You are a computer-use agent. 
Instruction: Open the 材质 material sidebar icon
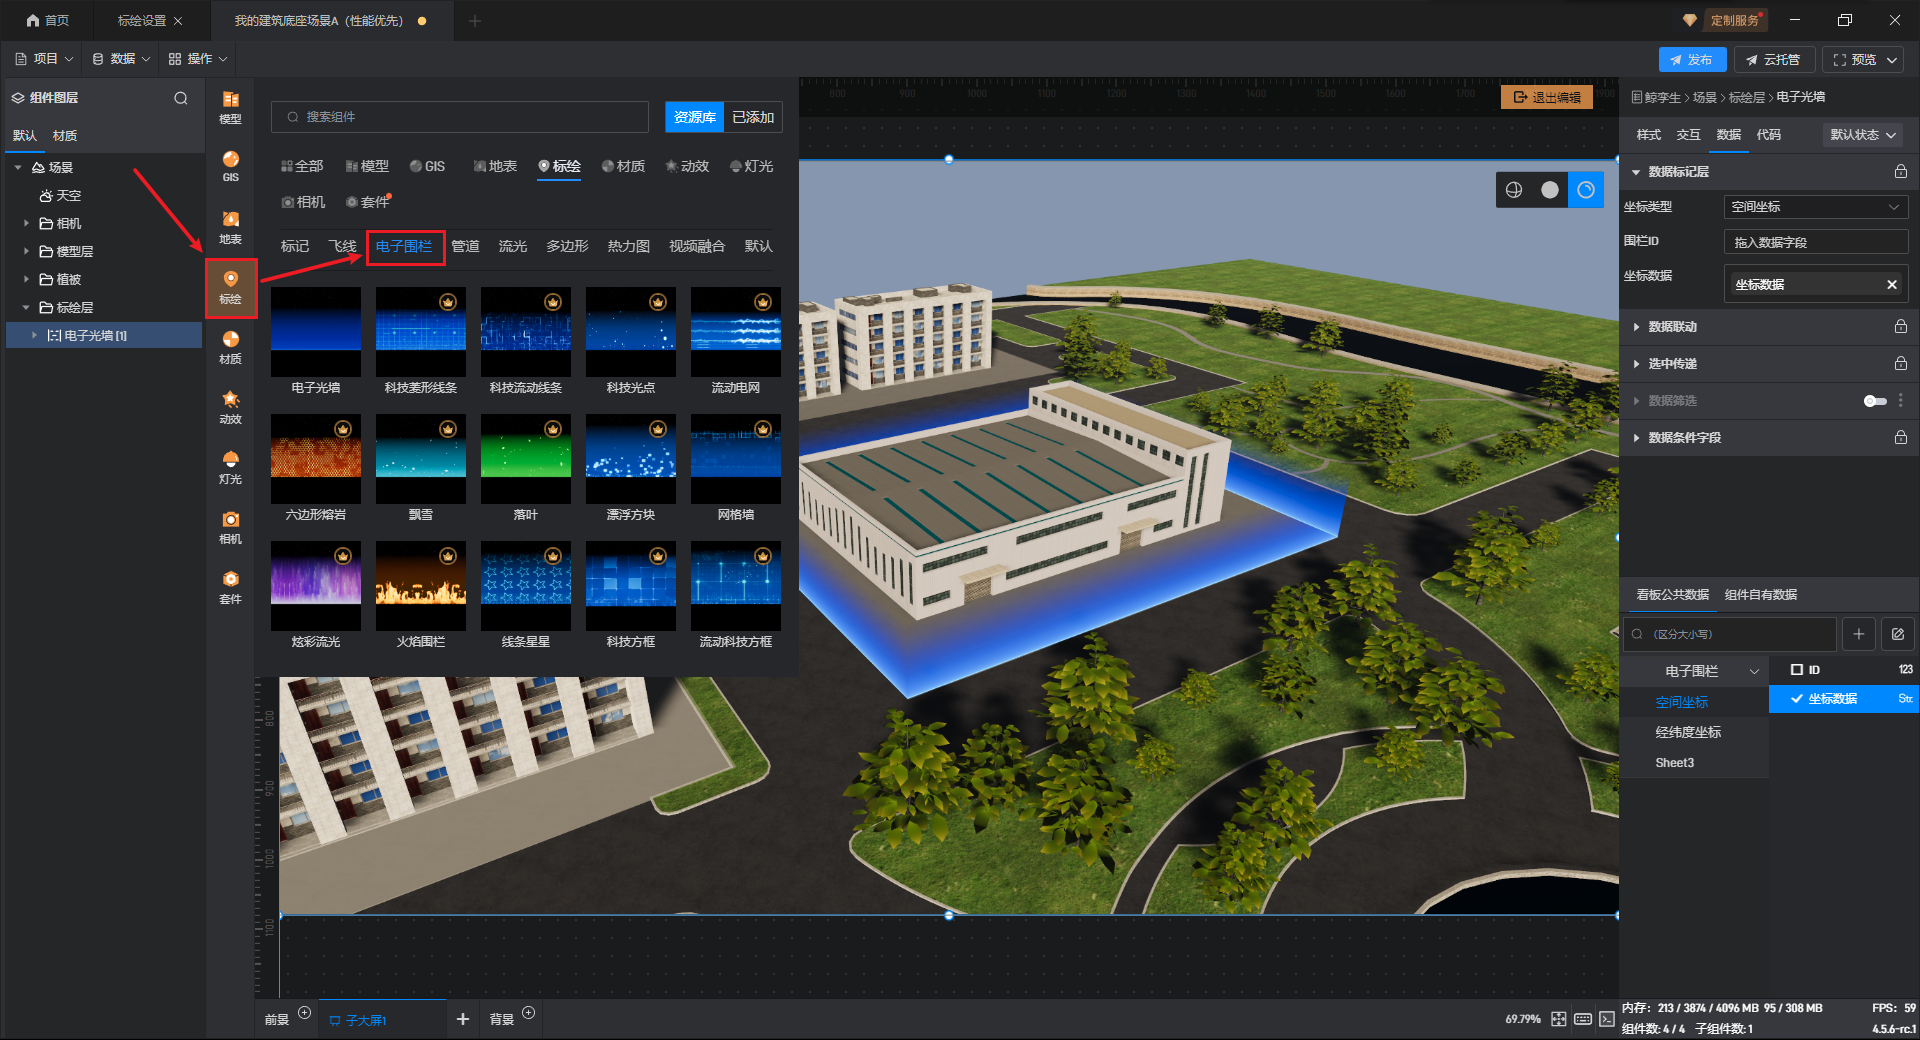point(230,346)
